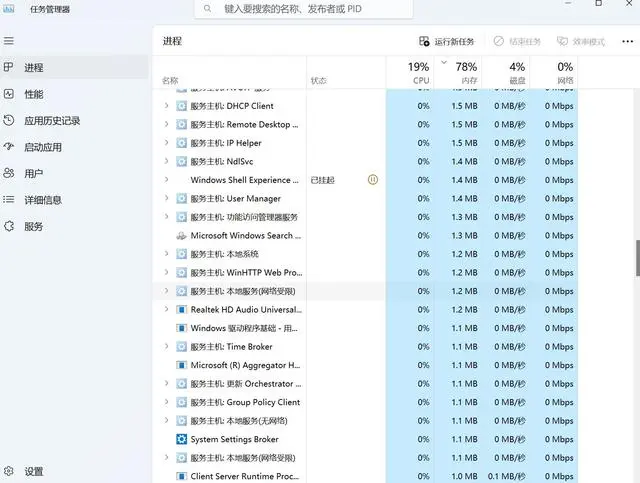Click the Settings gear icon
The width and height of the screenshot is (640, 483).
pos(9,471)
